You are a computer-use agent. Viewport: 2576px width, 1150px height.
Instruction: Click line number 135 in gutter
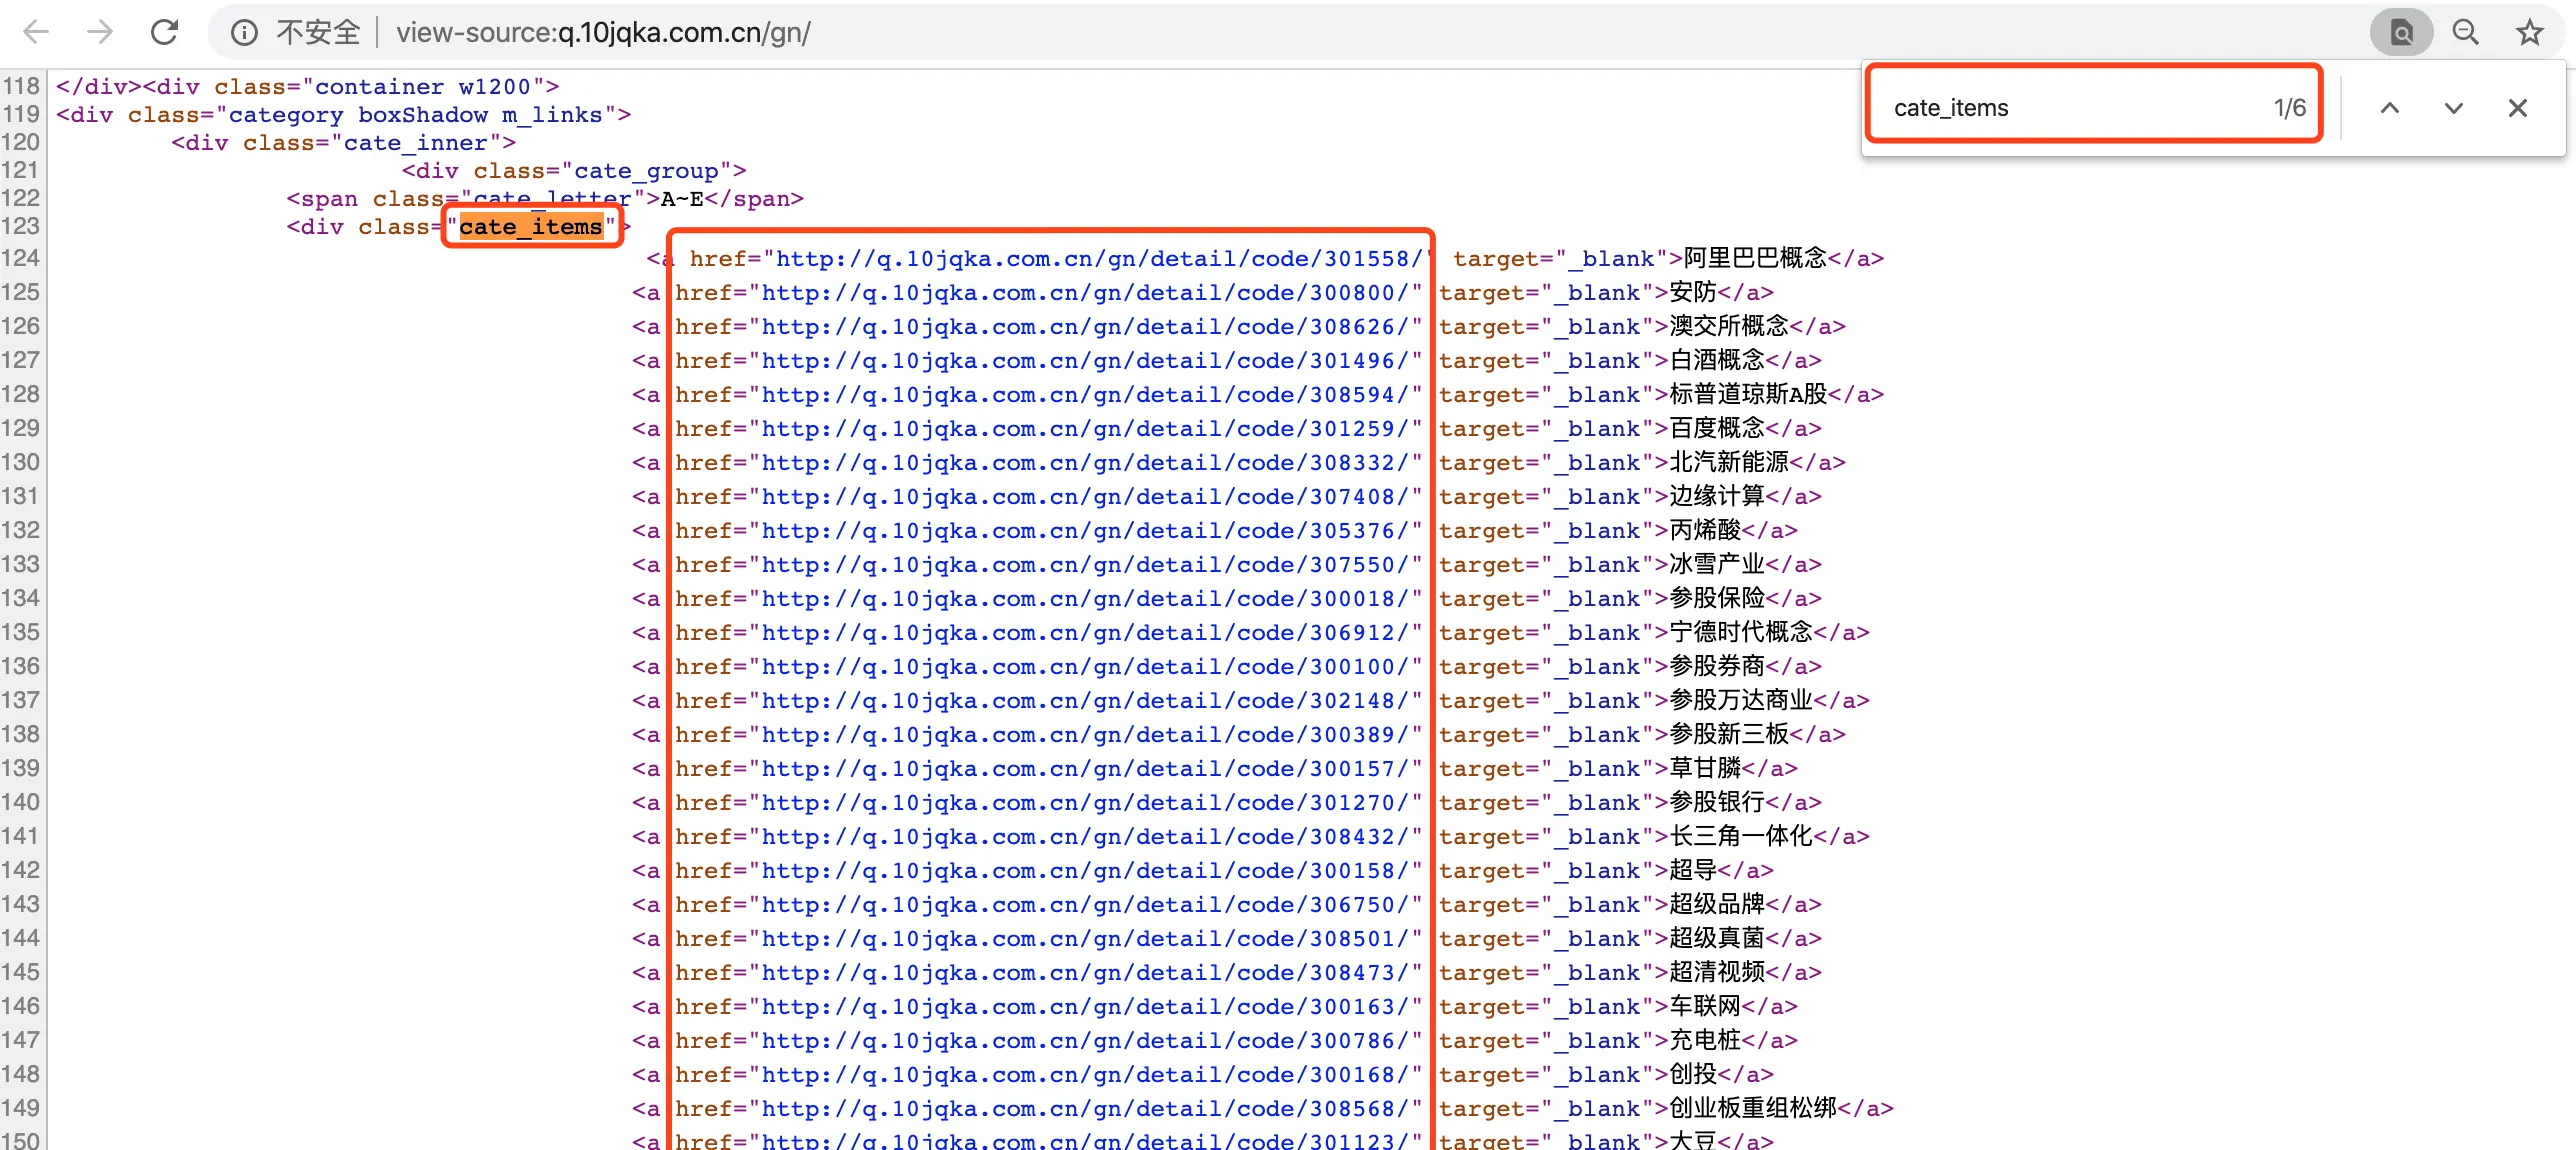pos(21,633)
